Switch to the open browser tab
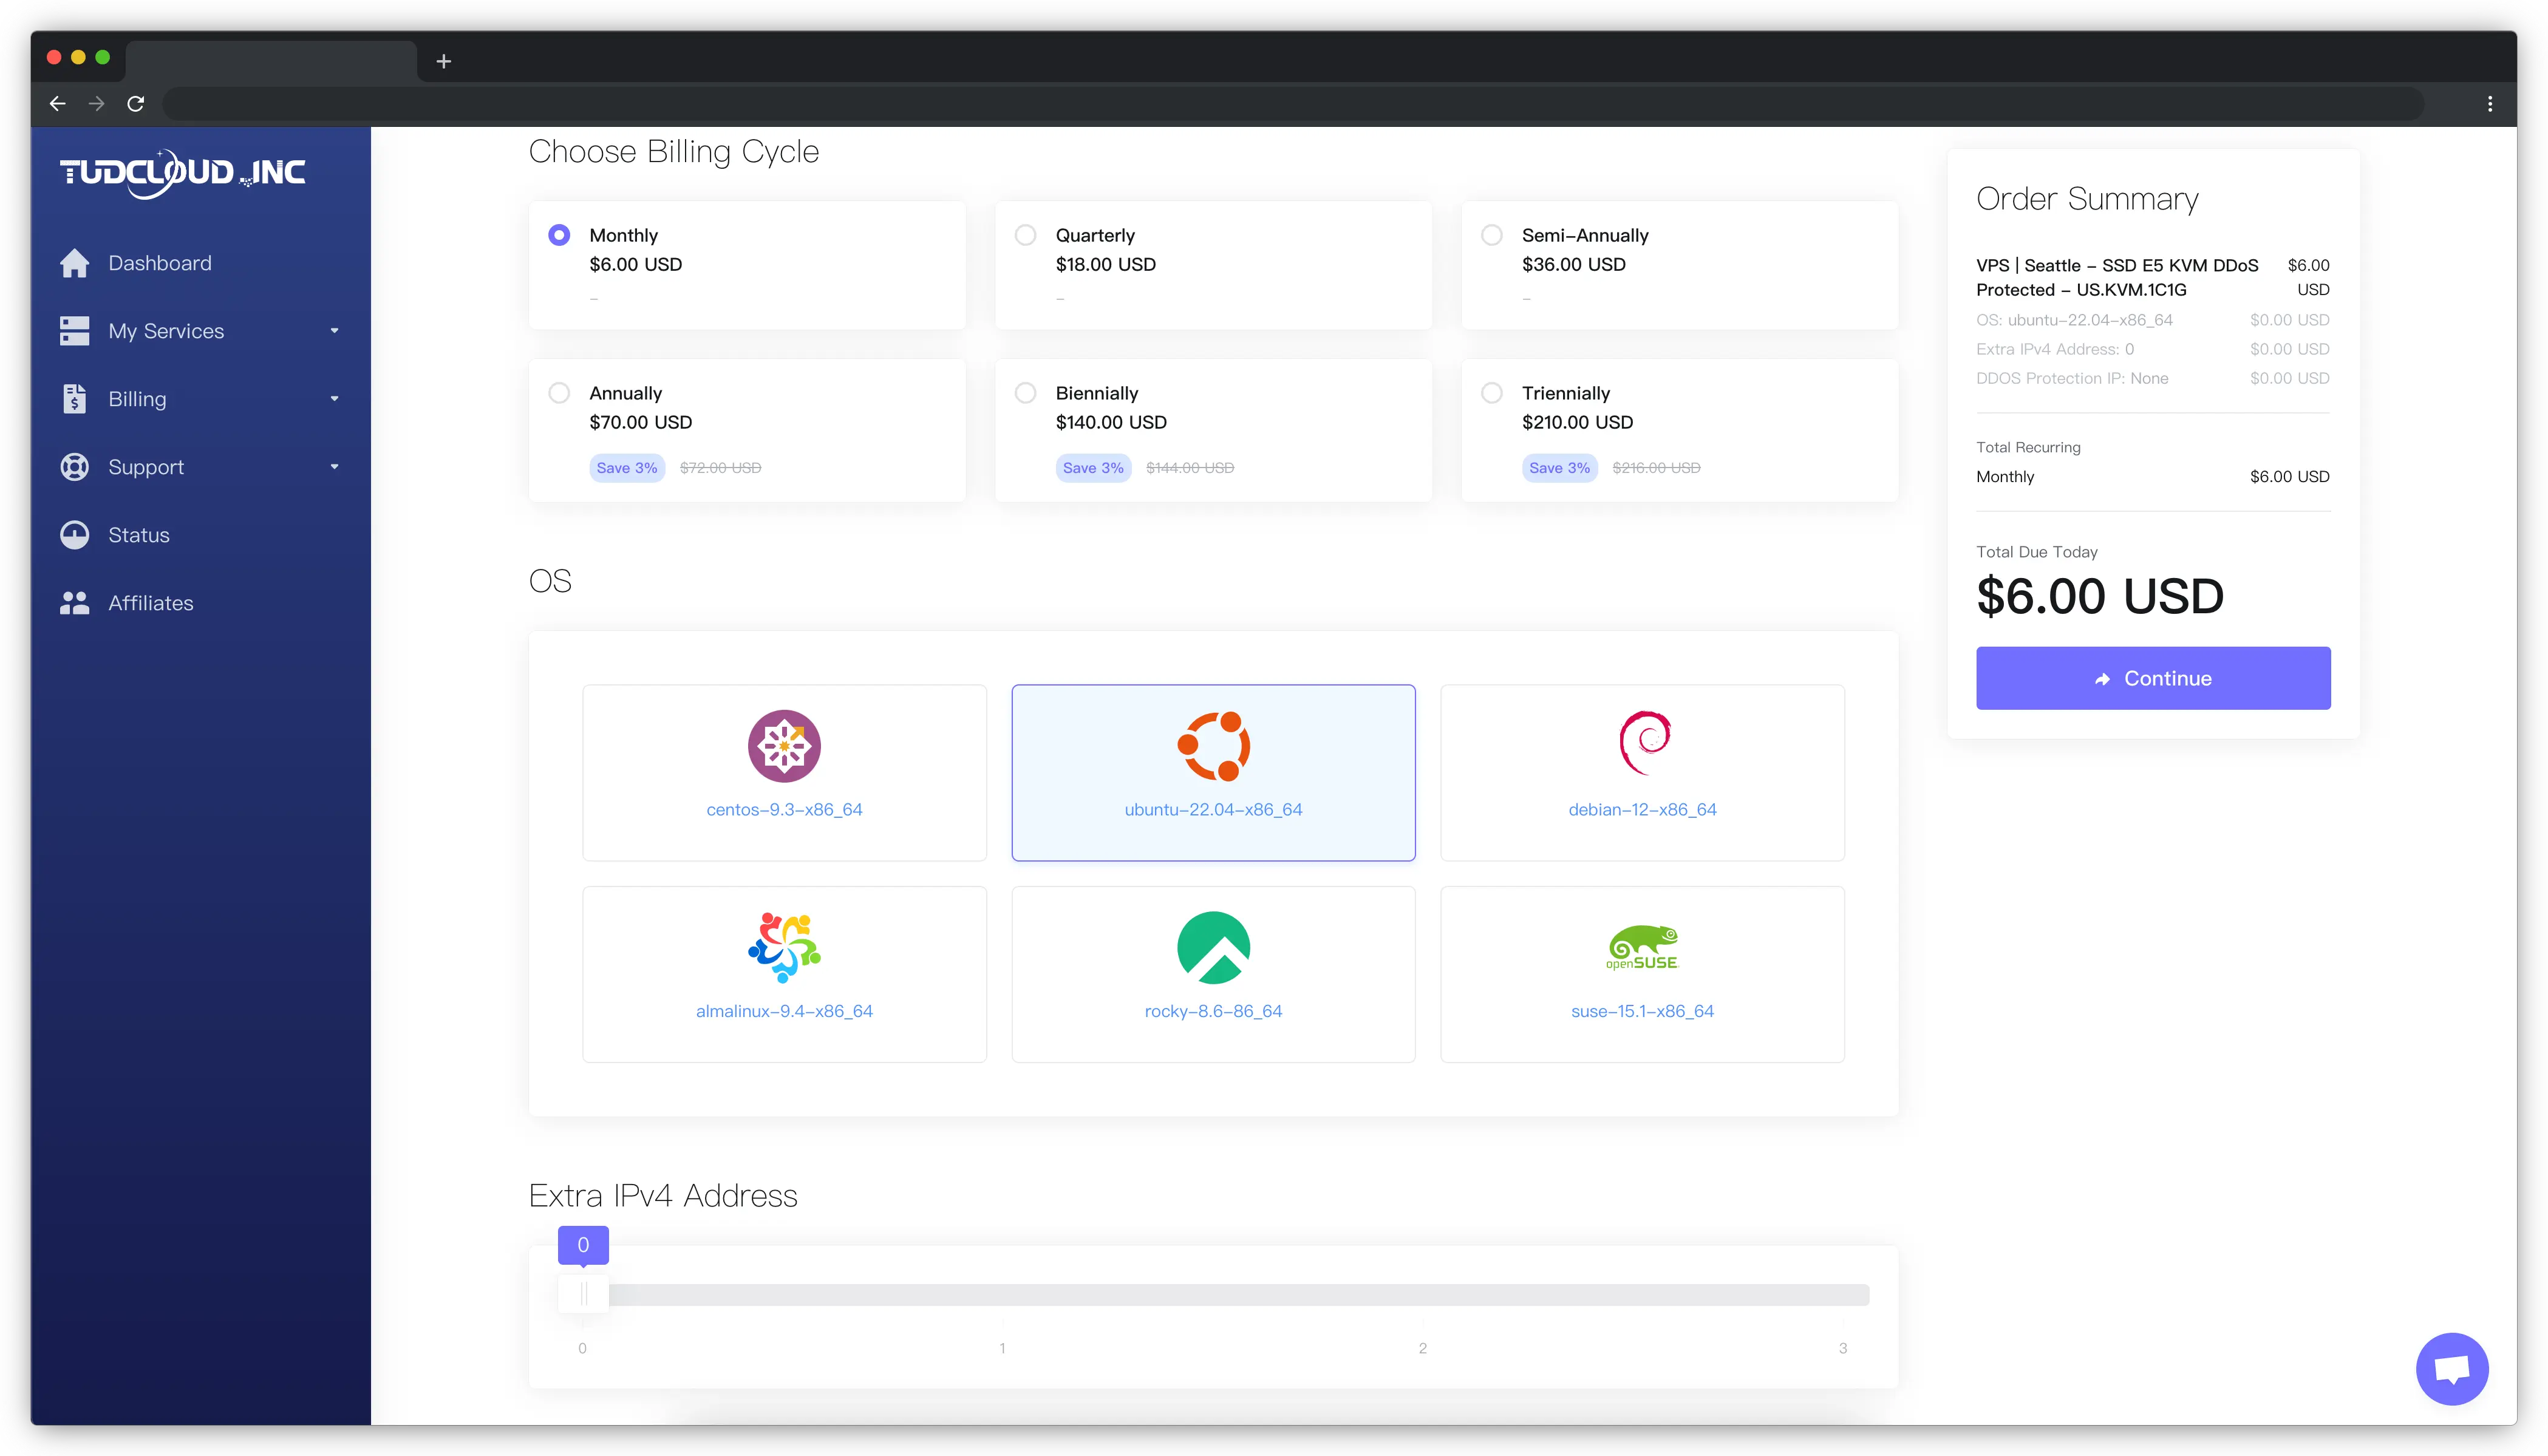This screenshot has height=1456, width=2548. (270, 60)
